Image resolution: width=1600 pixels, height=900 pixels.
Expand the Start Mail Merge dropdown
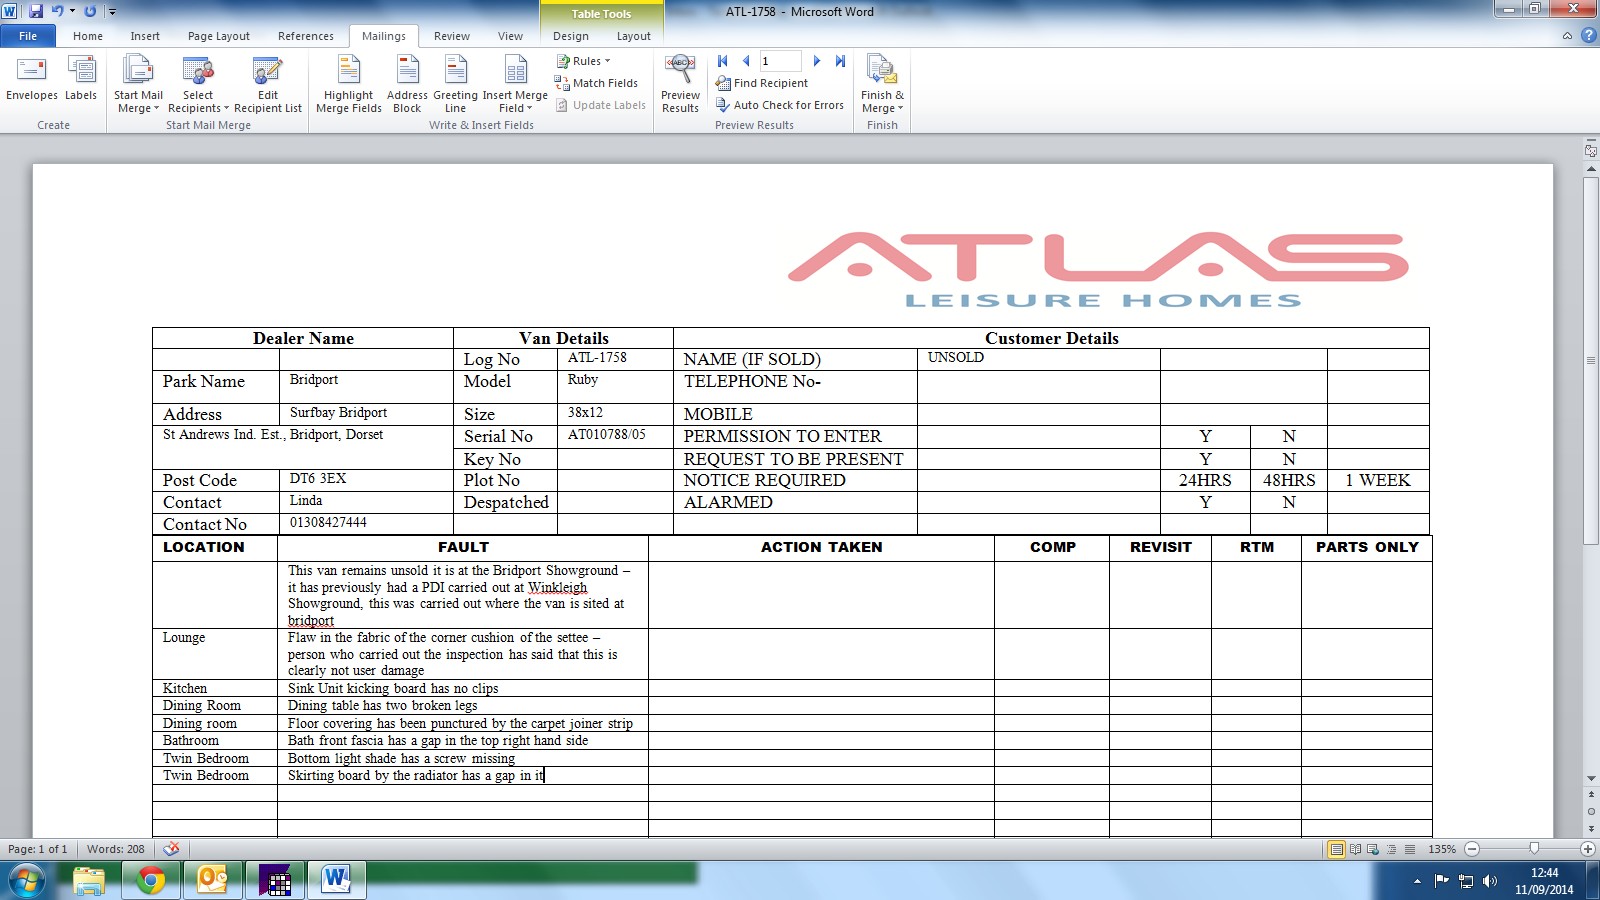pyautogui.click(x=138, y=84)
